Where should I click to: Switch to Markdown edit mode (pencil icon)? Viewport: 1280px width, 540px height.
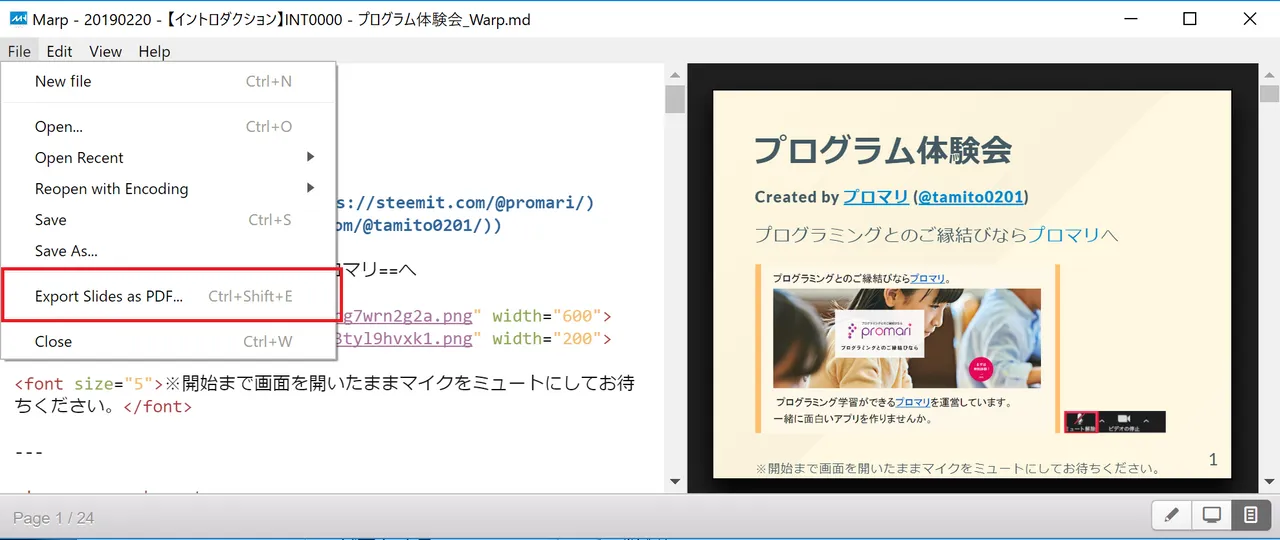coord(1172,516)
